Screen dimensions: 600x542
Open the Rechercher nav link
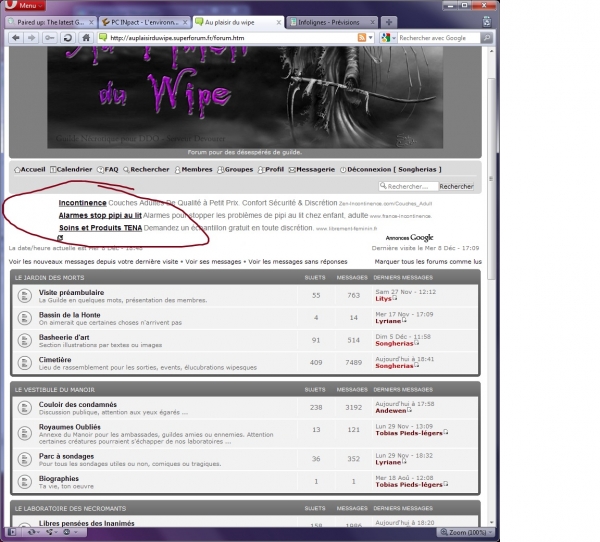pyautogui.click(x=146, y=170)
